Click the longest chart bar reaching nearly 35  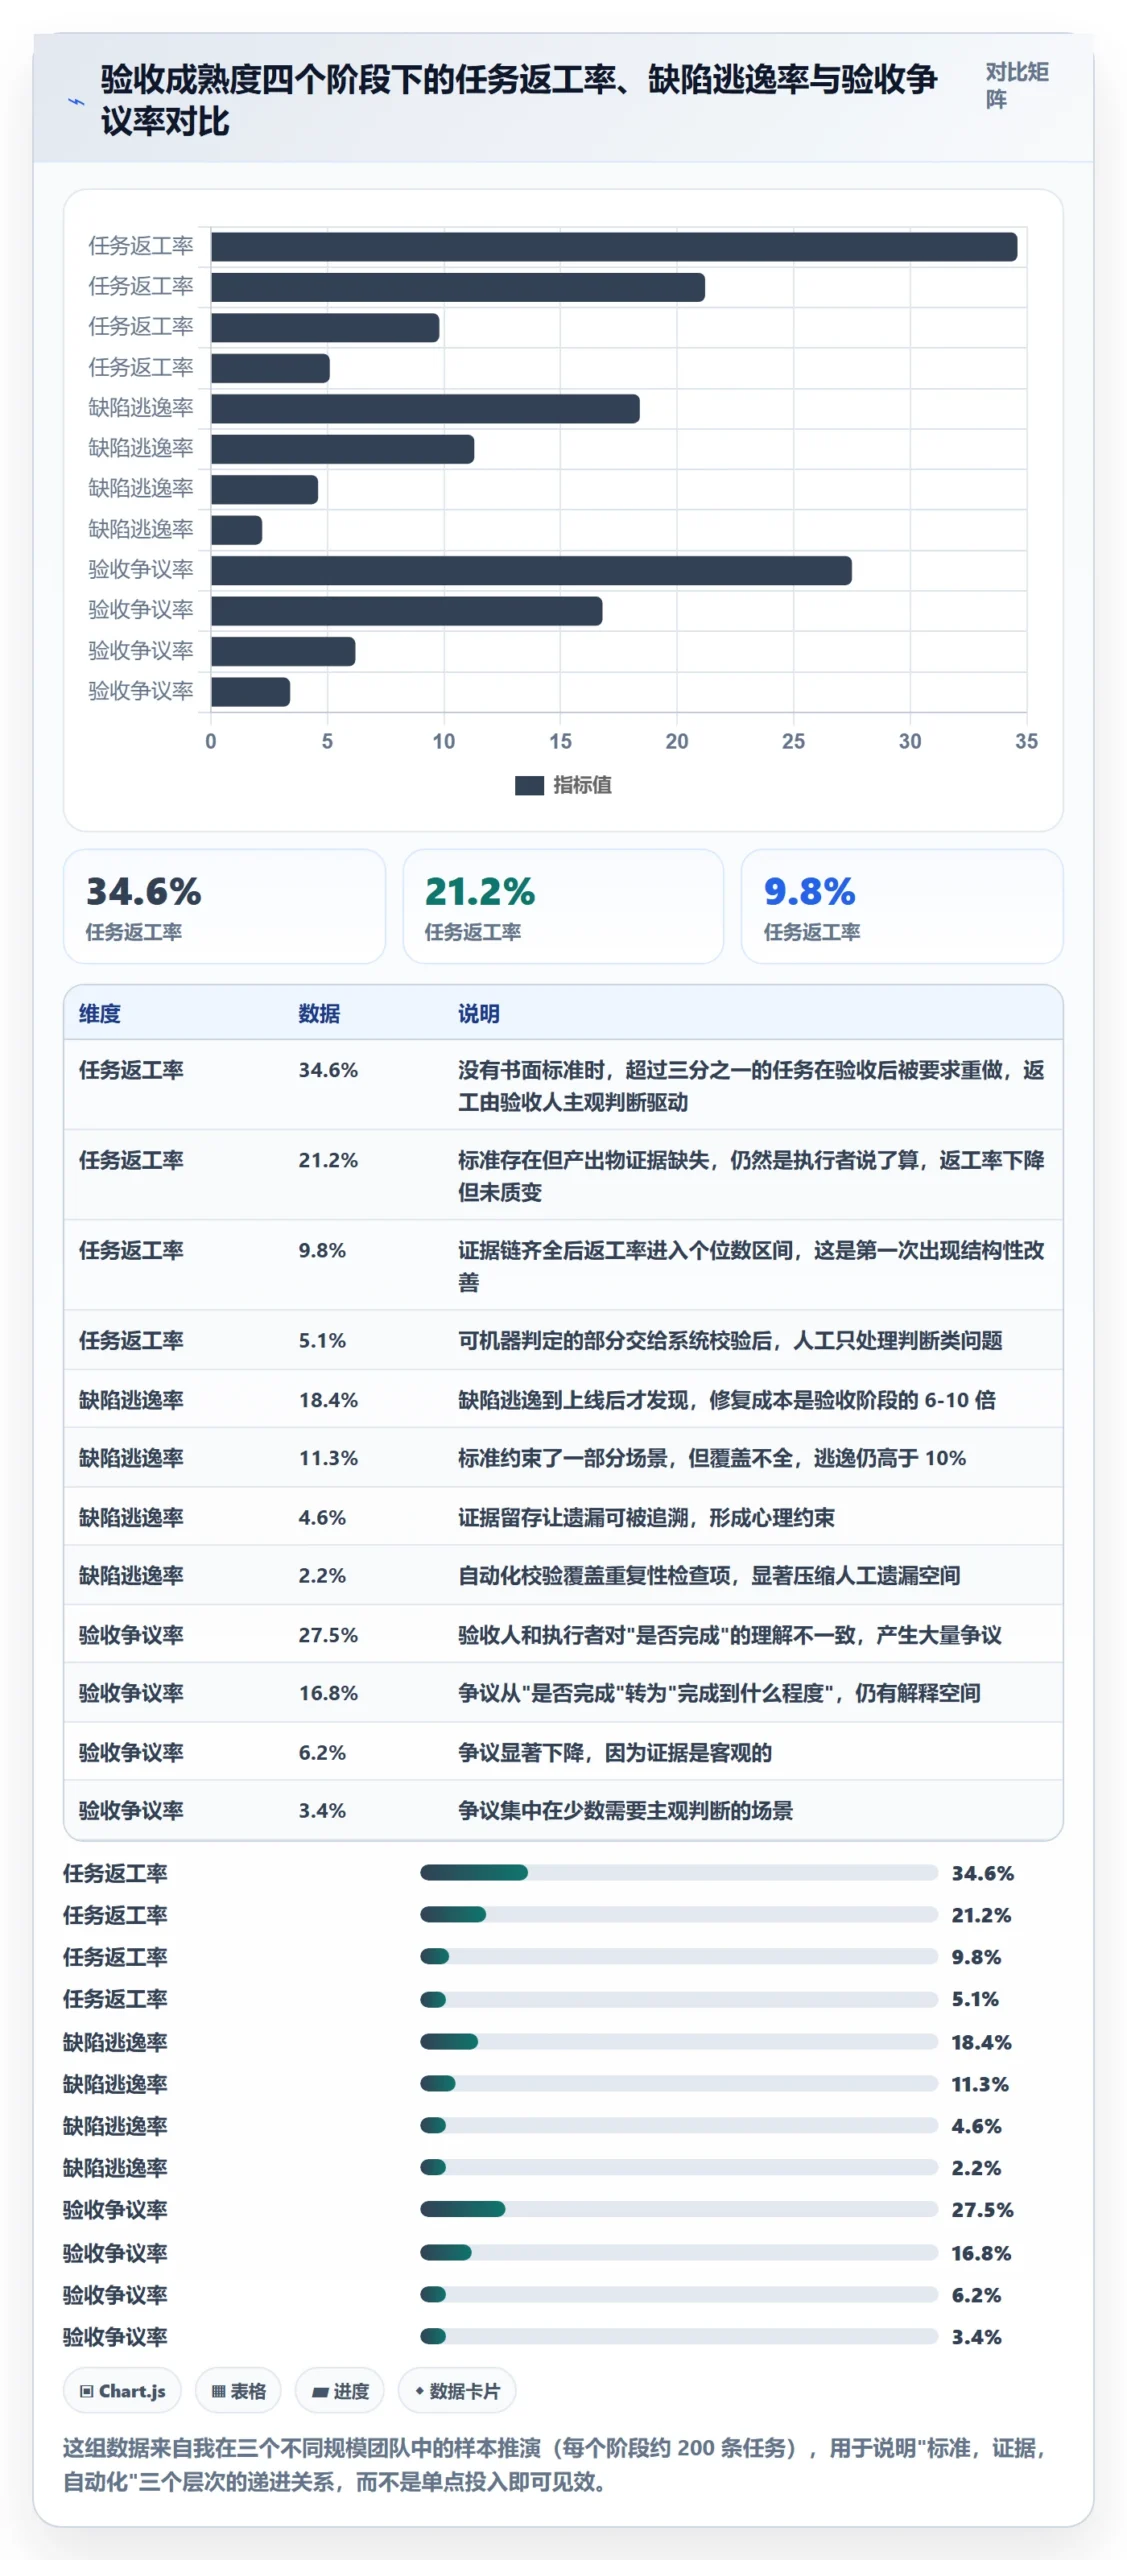click(614, 247)
